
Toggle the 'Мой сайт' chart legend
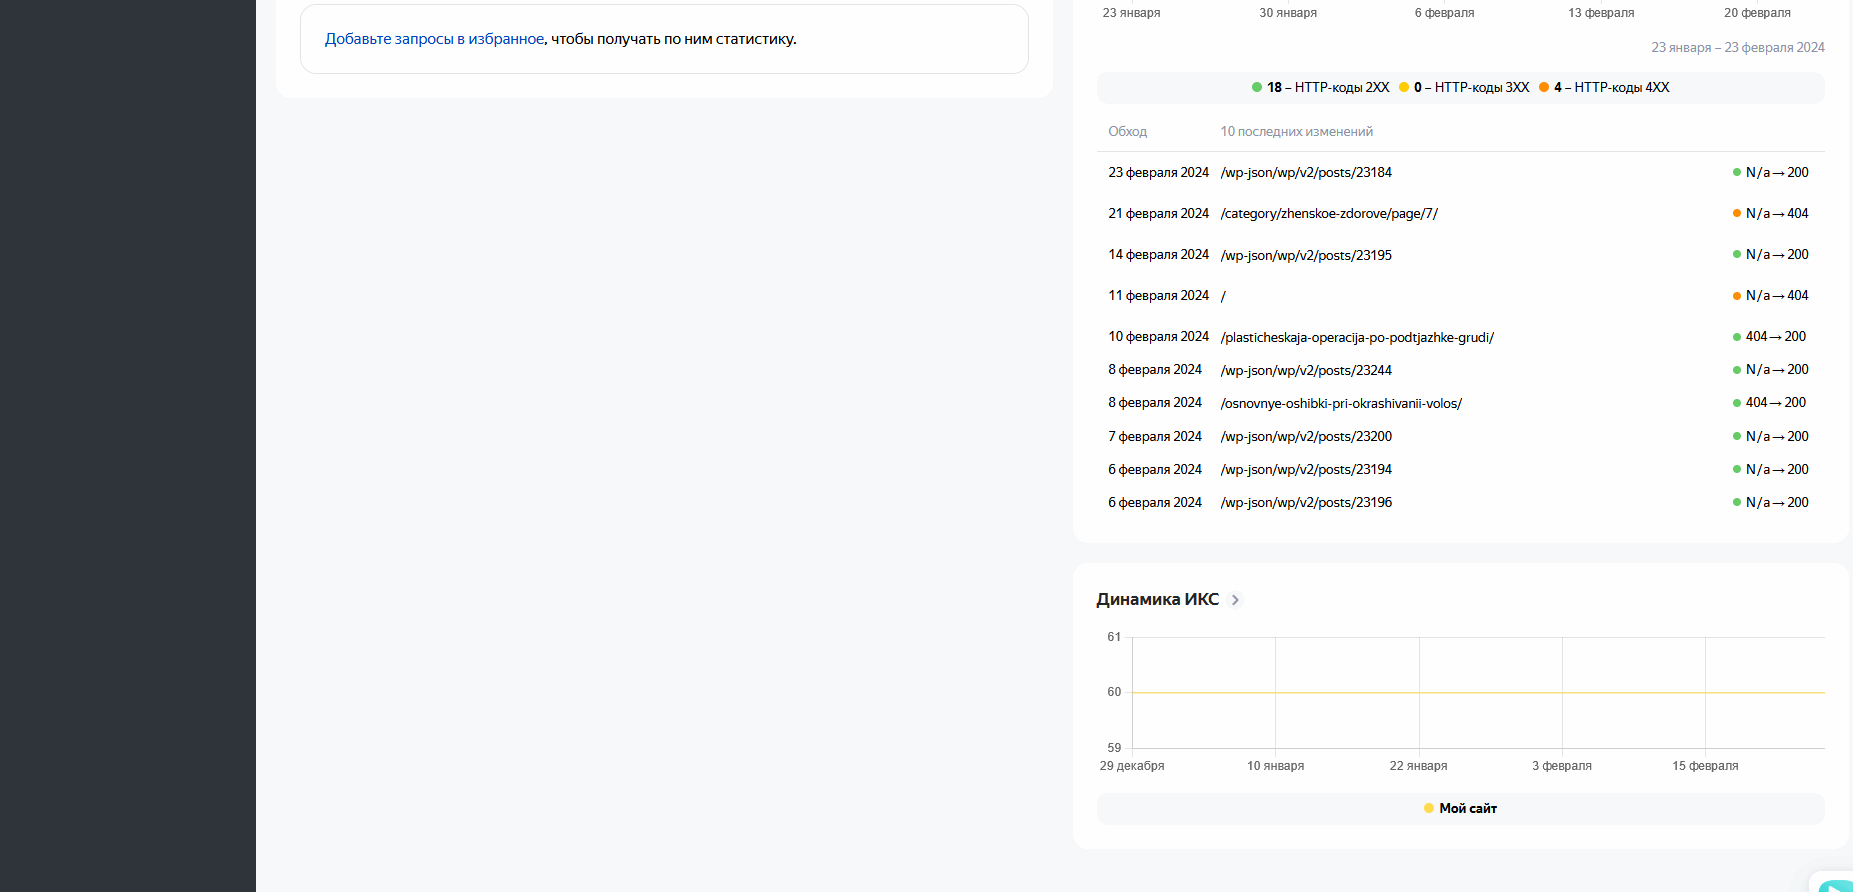(1460, 808)
